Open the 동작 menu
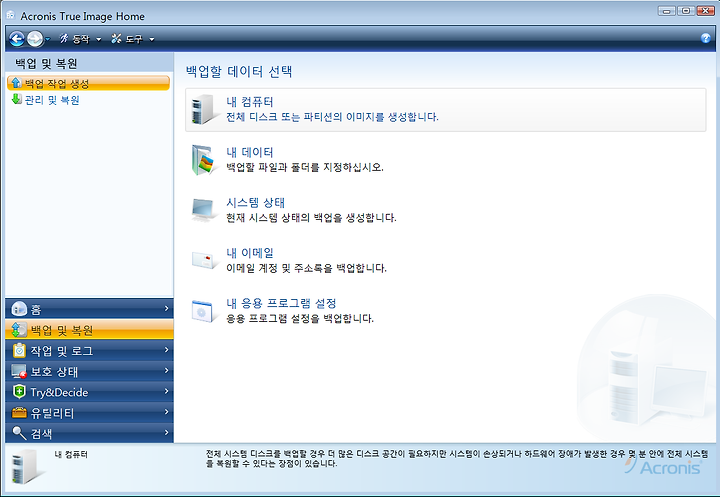 (x=80, y=39)
